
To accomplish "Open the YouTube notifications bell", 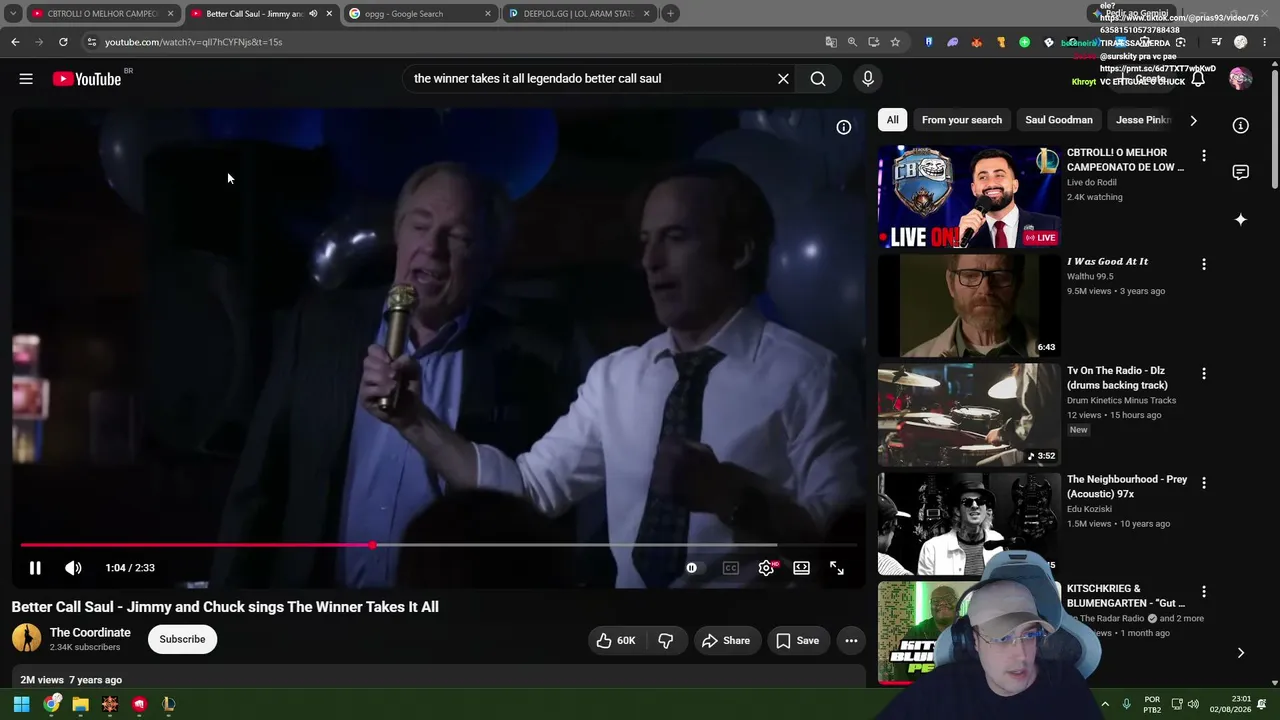I will pyautogui.click(x=1197, y=79).
